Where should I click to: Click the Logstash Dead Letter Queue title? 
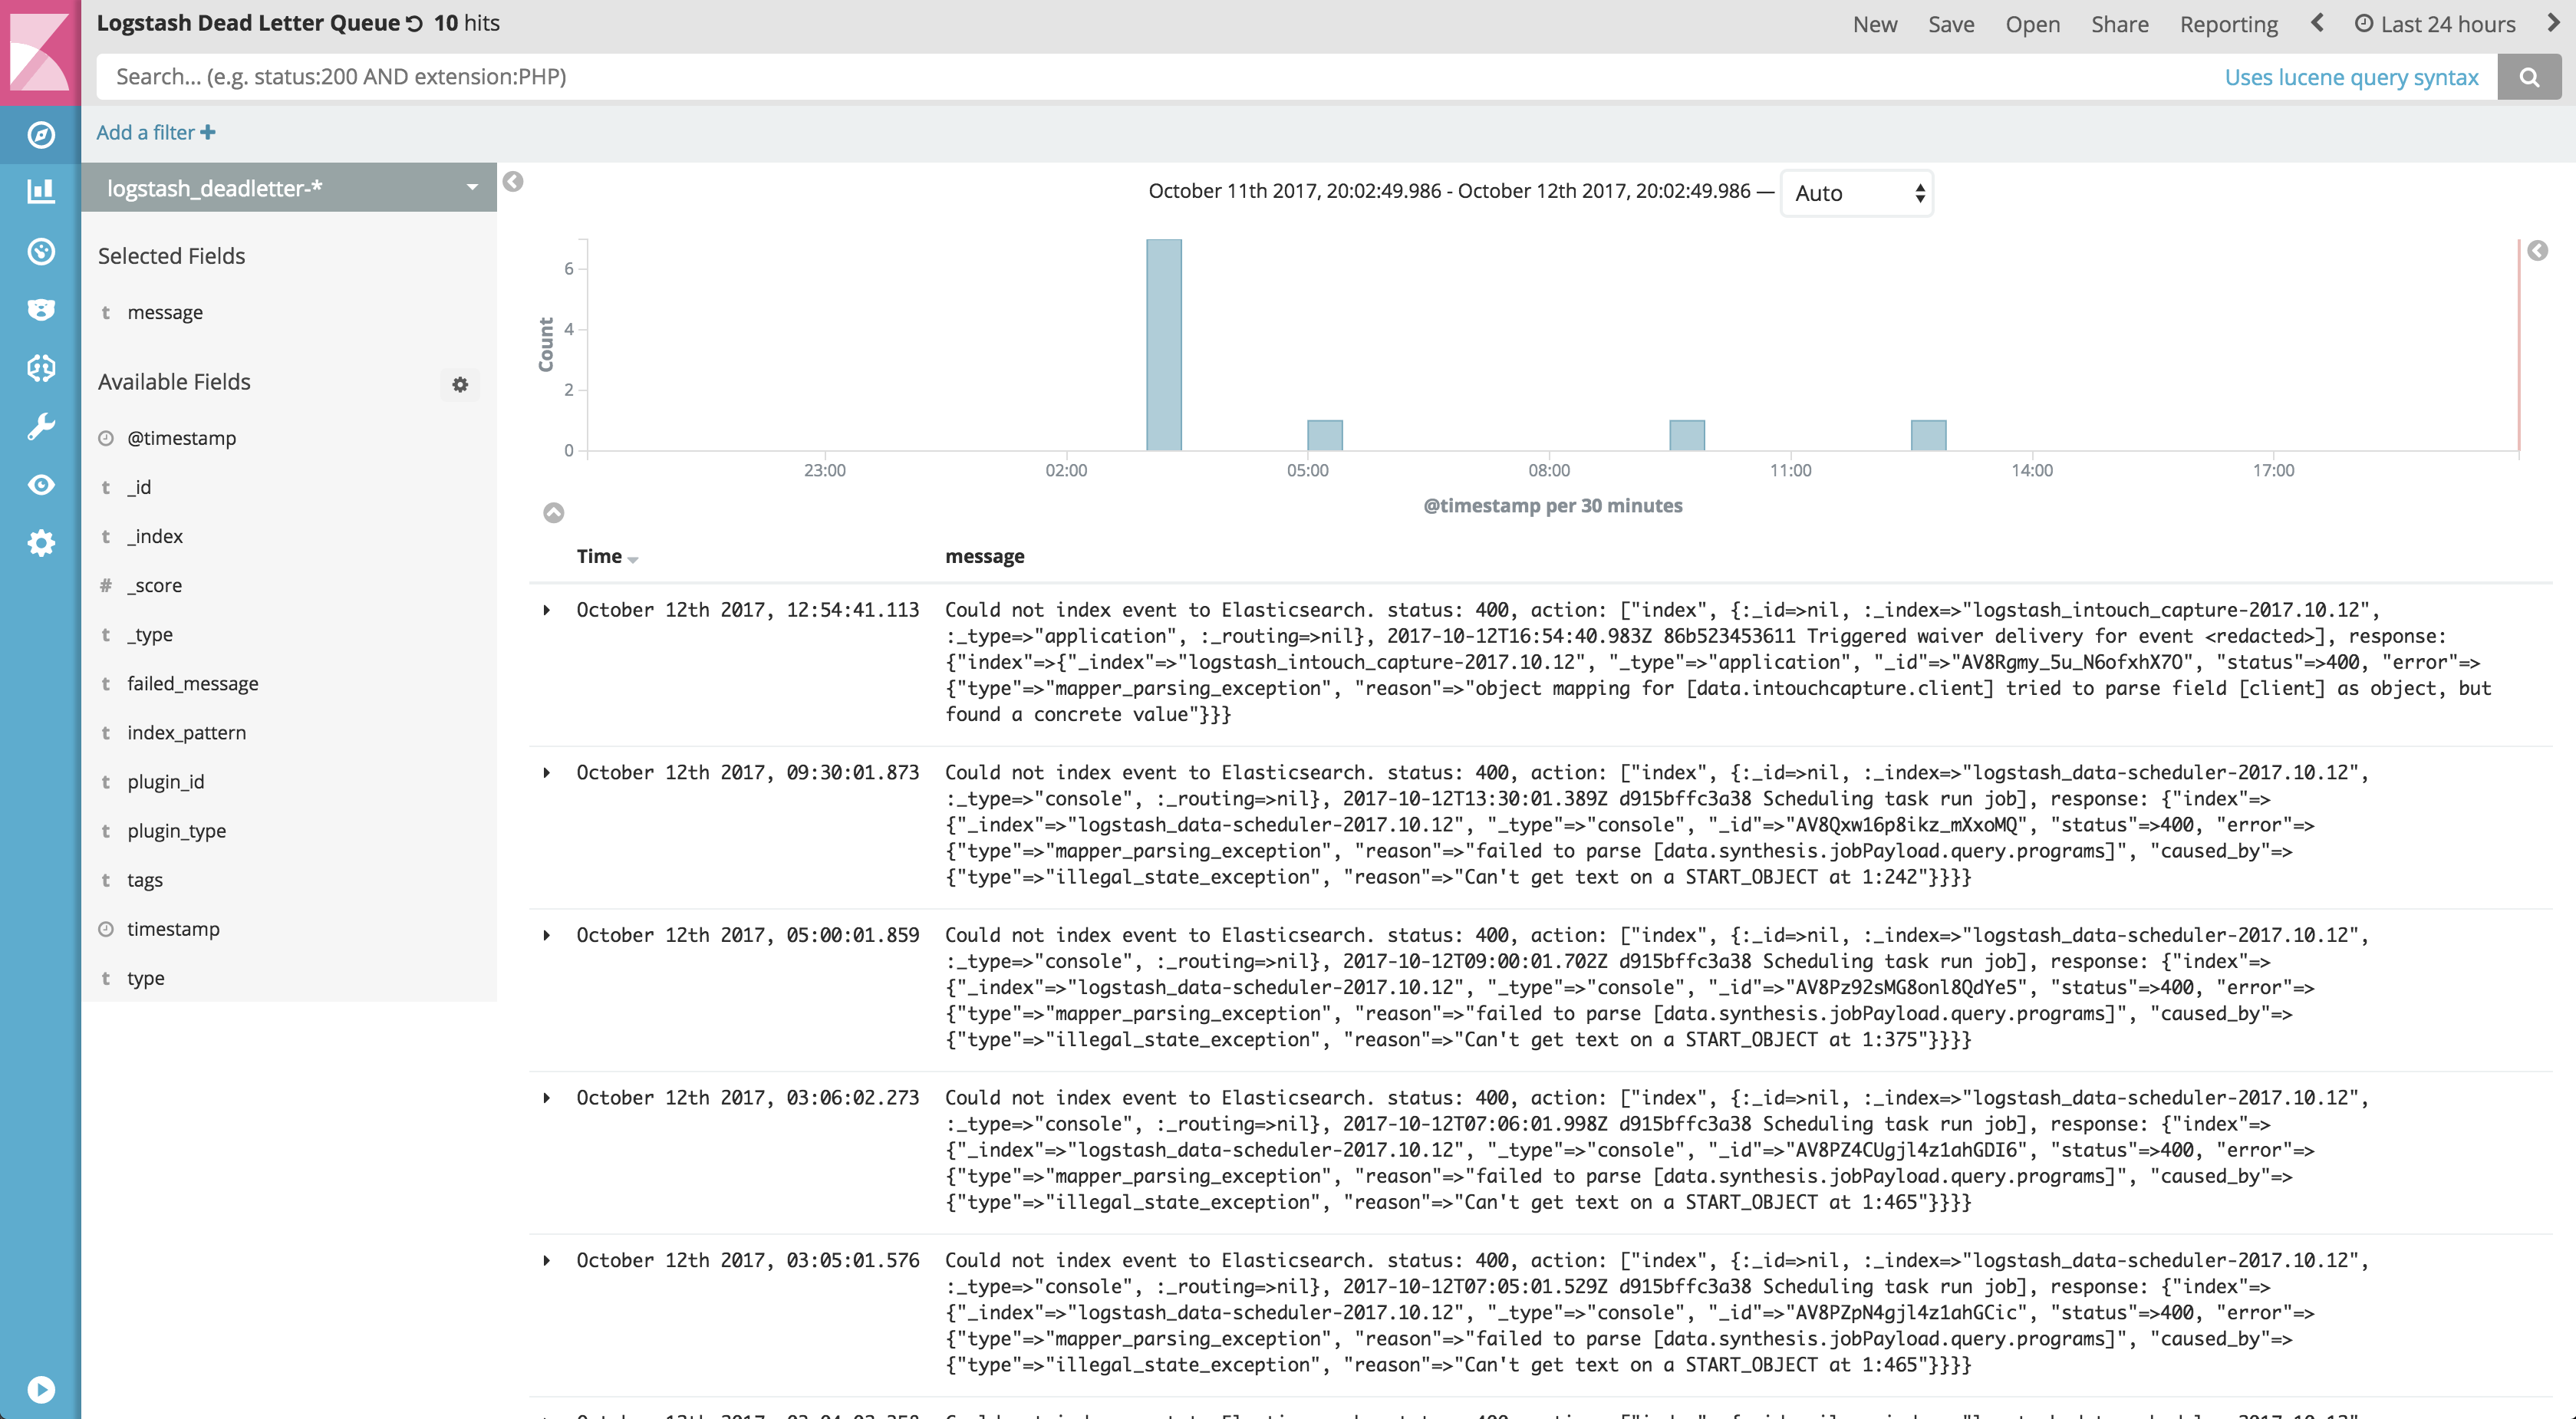point(248,23)
